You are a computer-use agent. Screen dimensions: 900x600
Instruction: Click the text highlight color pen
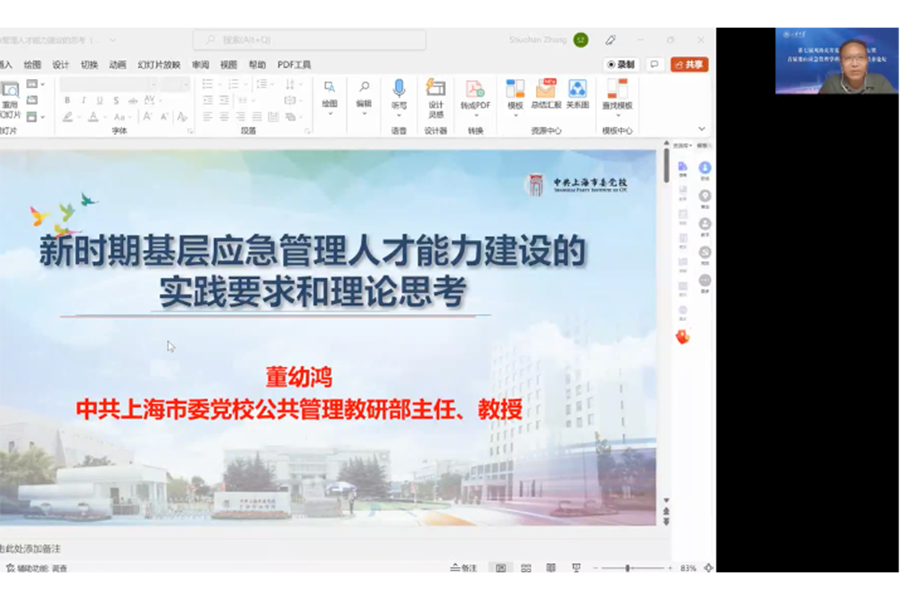click(x=68, y=117)
